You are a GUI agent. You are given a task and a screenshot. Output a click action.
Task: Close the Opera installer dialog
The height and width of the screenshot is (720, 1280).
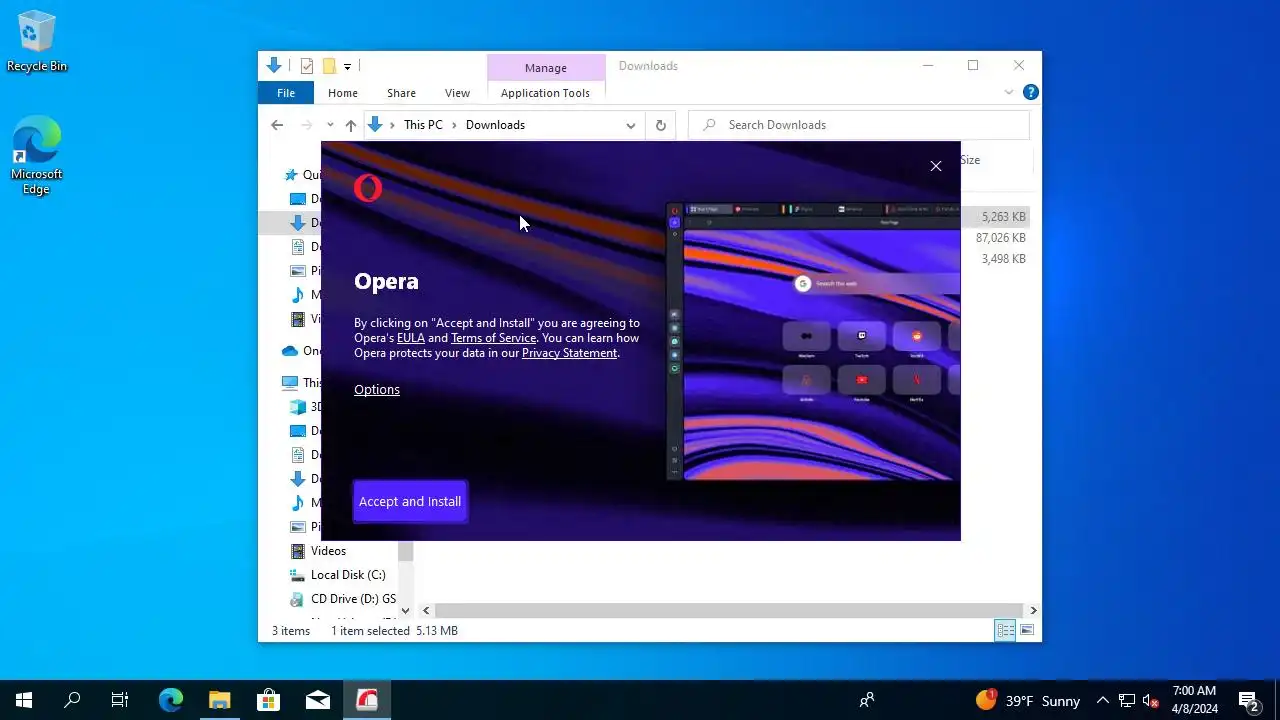(936, 166)
